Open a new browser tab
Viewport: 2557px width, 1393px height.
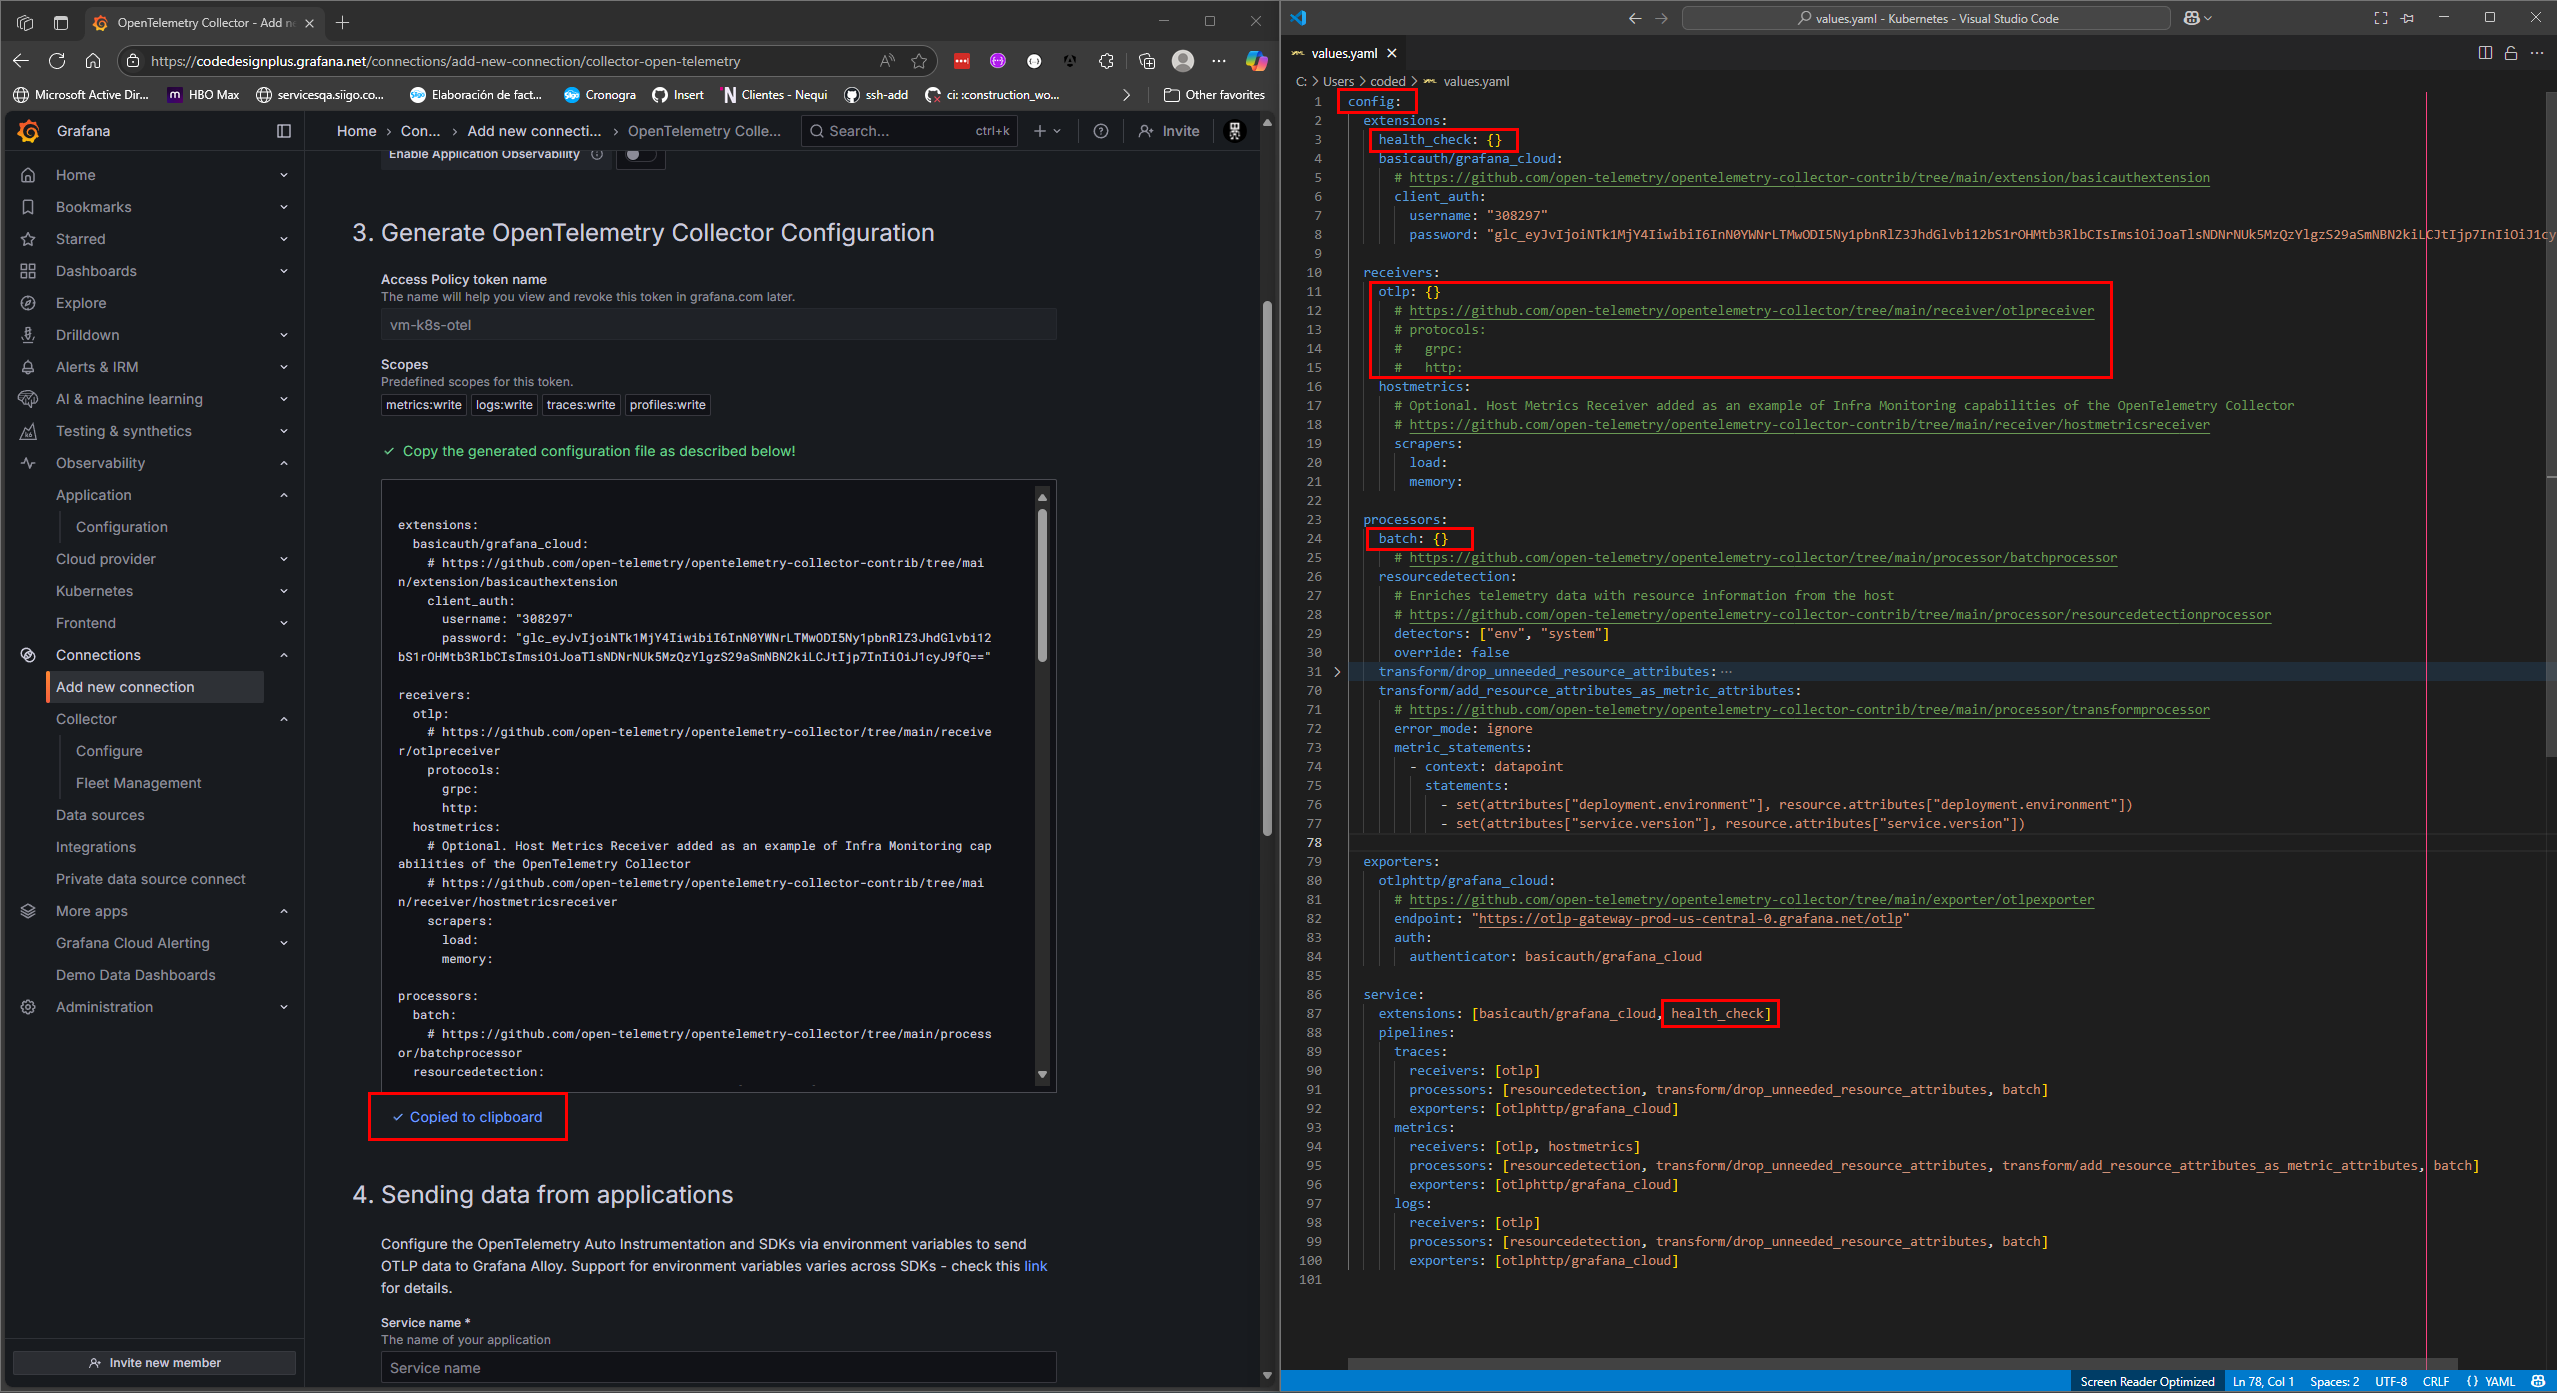(343, 22)
